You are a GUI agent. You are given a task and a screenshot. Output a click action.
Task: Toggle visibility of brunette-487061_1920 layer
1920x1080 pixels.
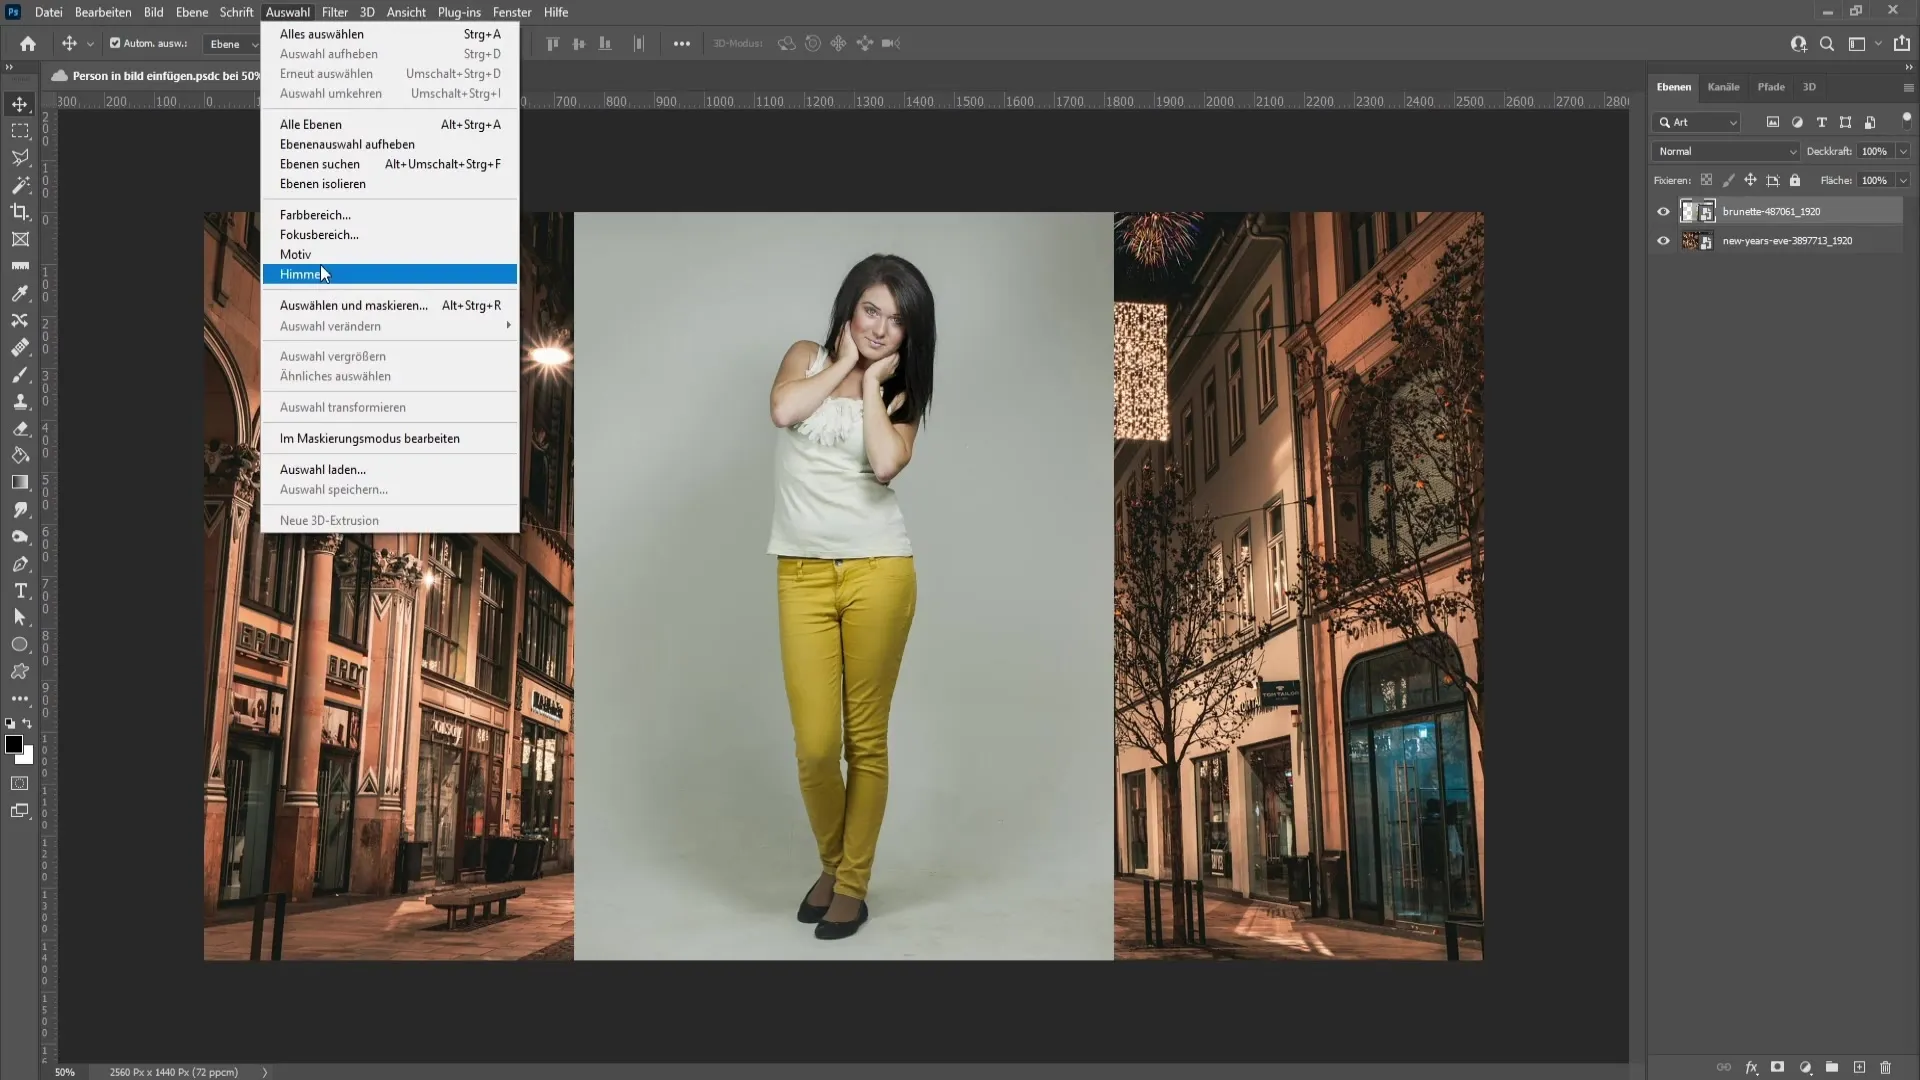pos(1663,211)
